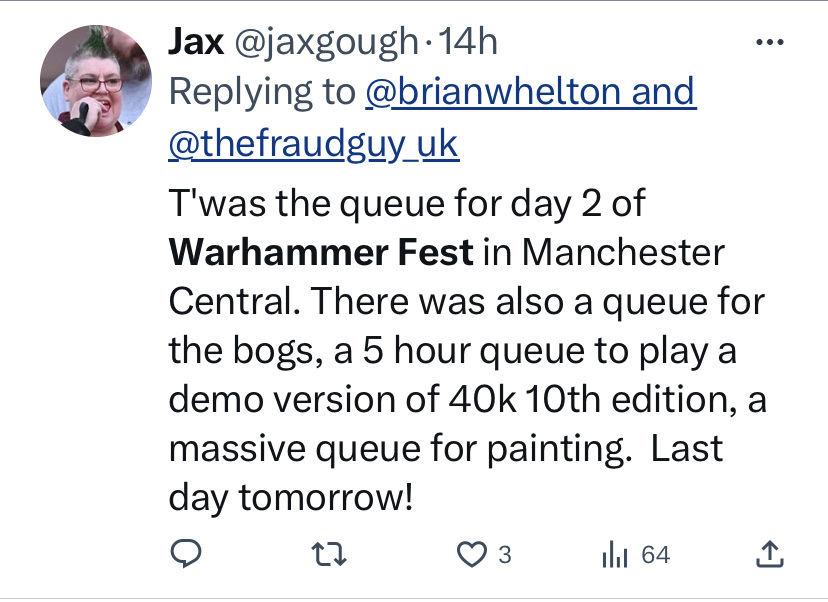
Task: Click the 'Last day tomorrow!' text
Action: [290, 497]
